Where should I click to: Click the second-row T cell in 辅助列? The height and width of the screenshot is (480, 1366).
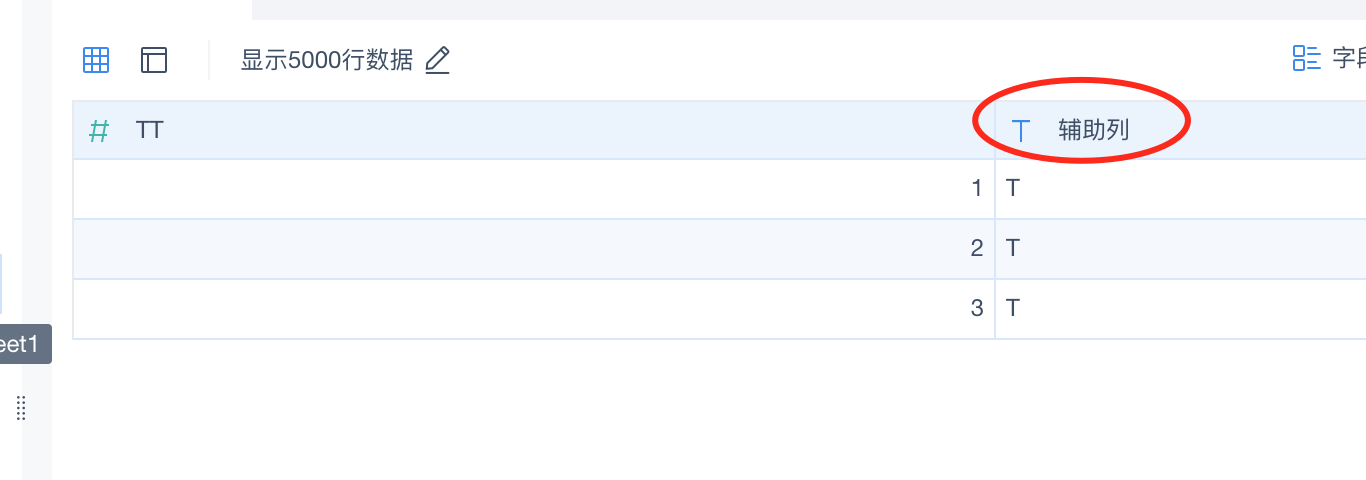click(1181, 249)
